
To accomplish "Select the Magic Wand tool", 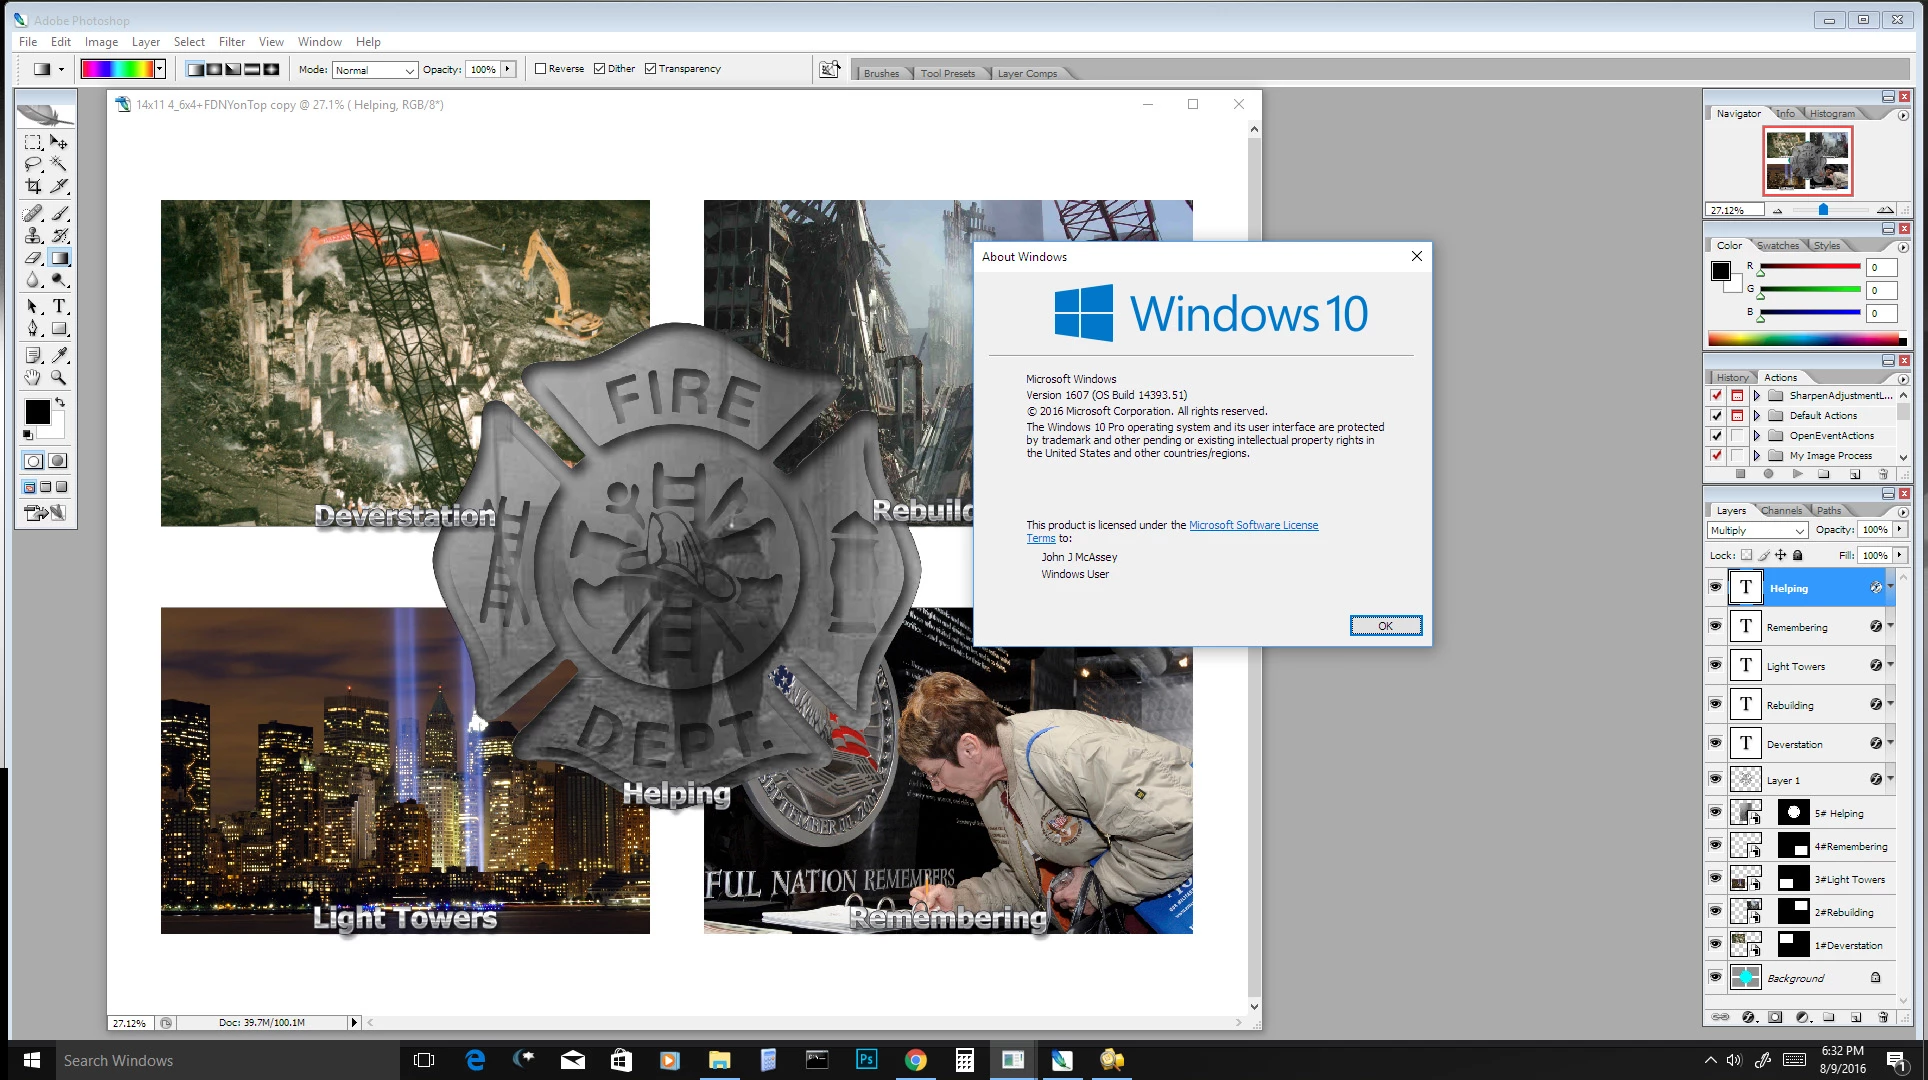I will (x=59, y=164).
